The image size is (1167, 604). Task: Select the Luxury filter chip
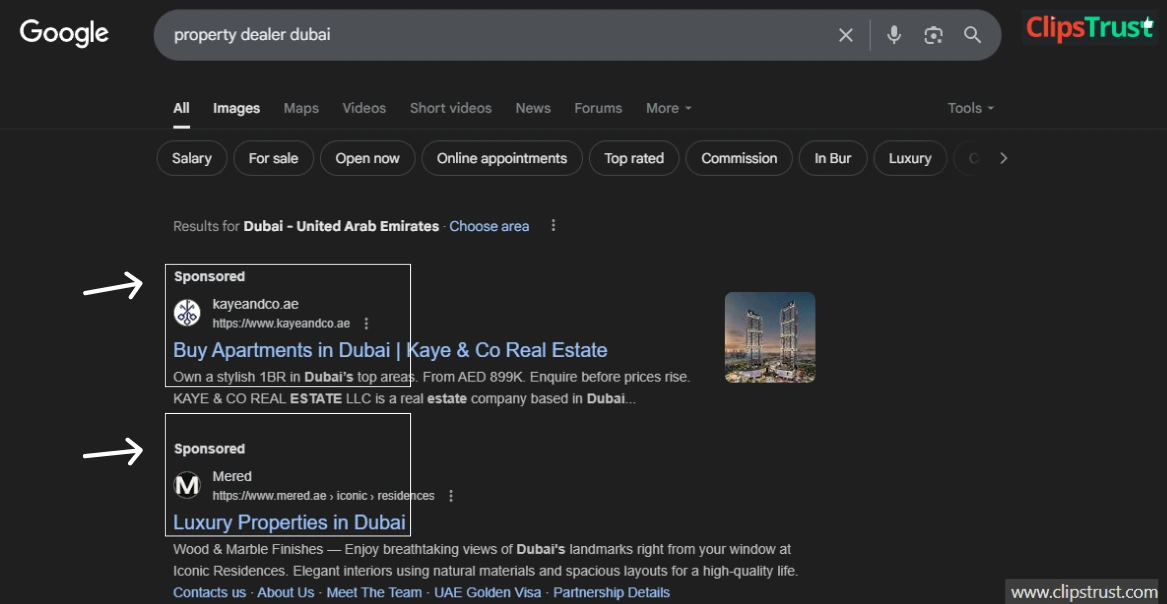coord(910,158)
